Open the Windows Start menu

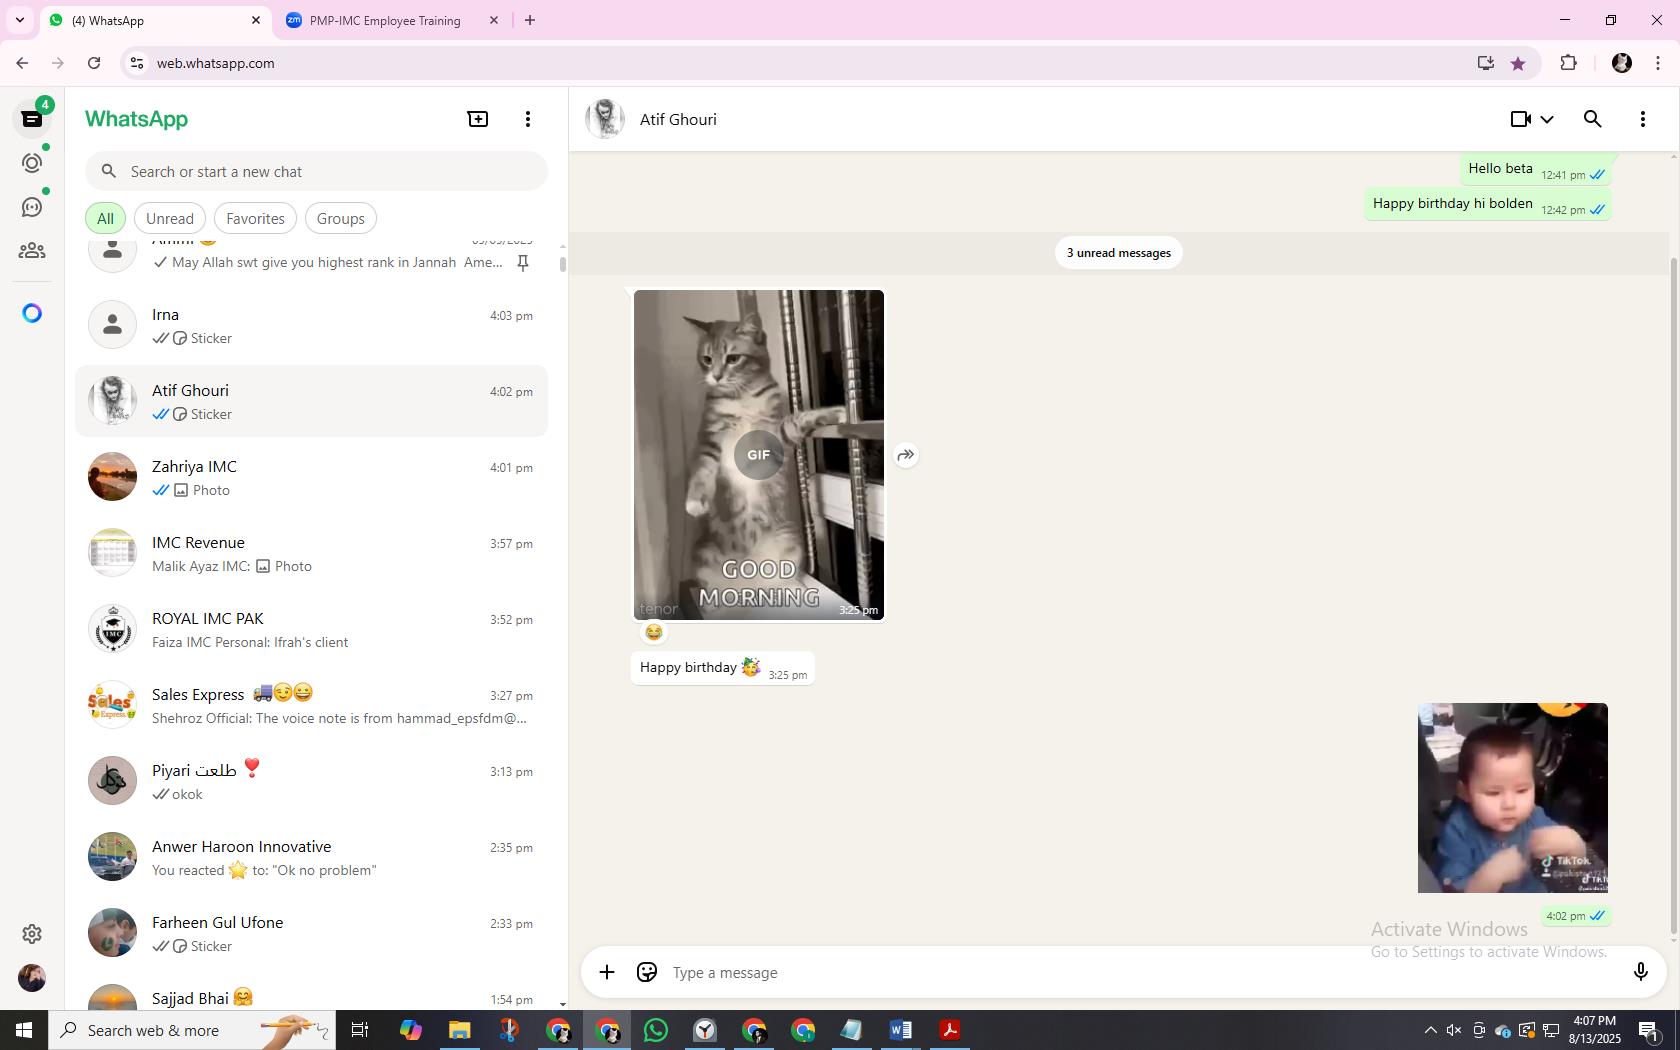pyautogui.click(x=24, y=1030)
